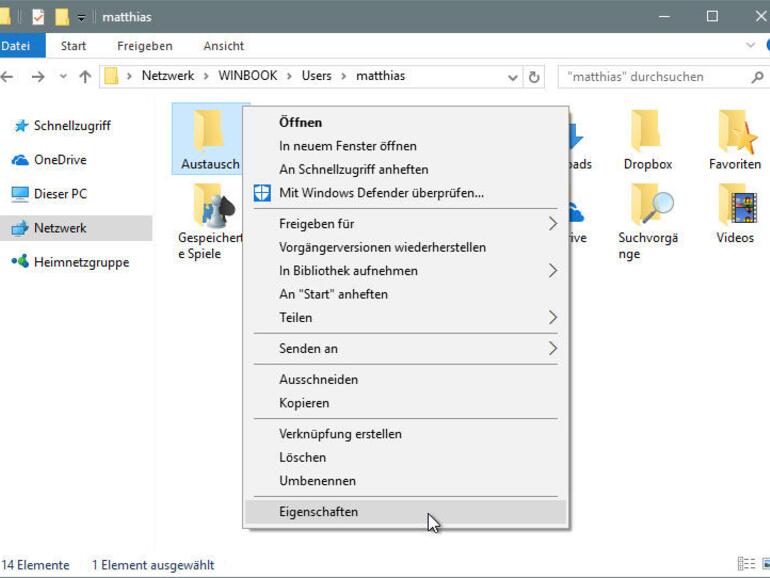Choose Verknüpfung erstellen
Viewport: 770px width, 578px height.
point(406,434)
